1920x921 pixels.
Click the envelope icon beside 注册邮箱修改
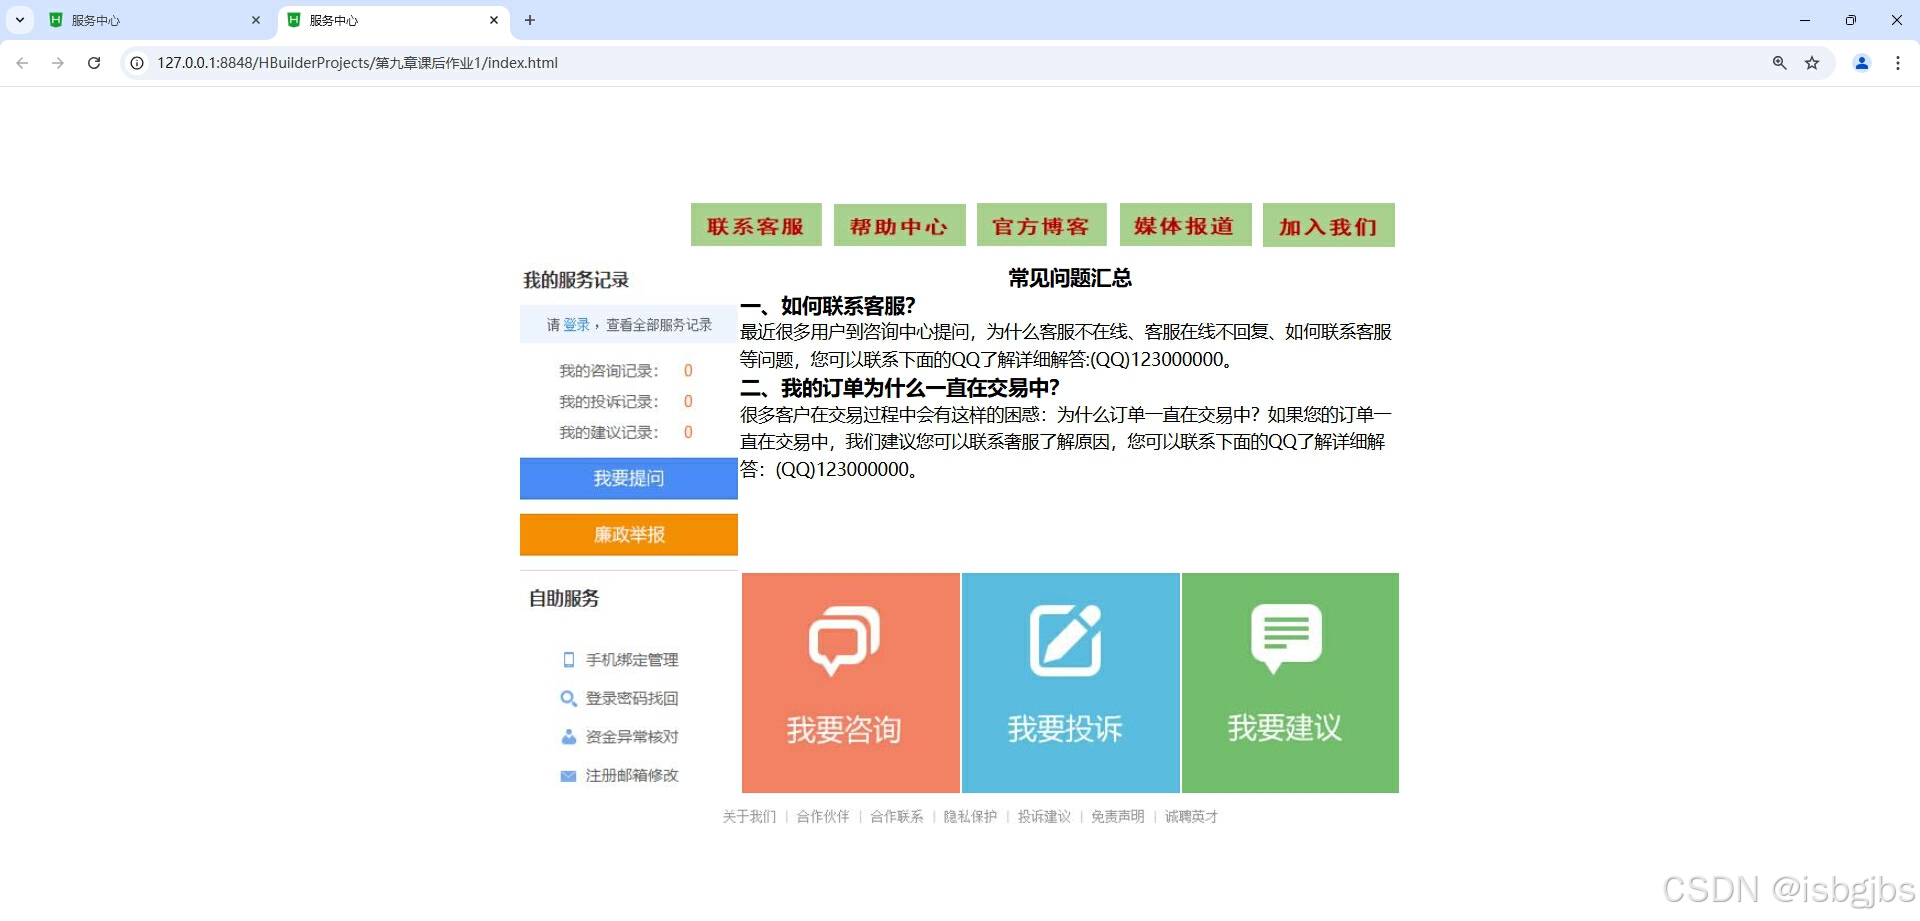pos(568,775)
